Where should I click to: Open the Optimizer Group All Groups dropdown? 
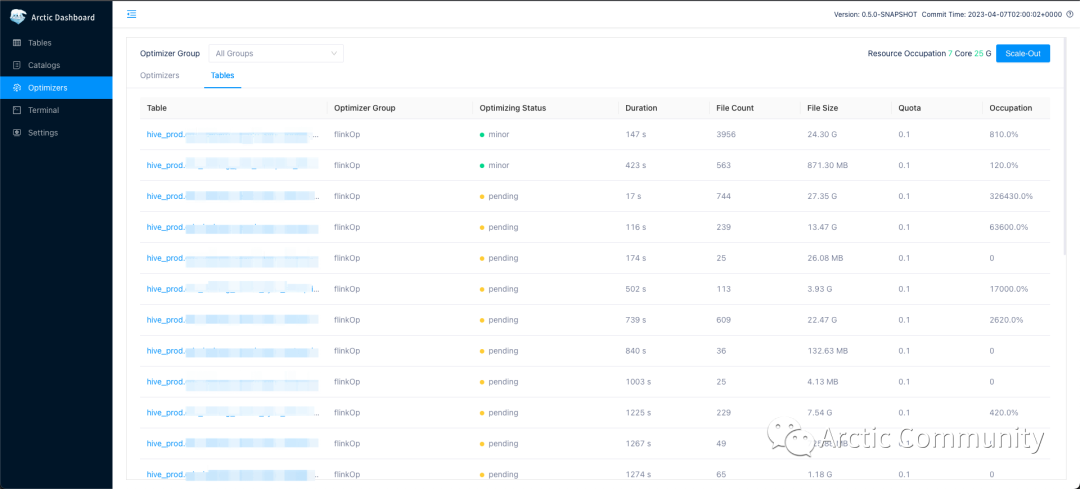pos(276,53)
